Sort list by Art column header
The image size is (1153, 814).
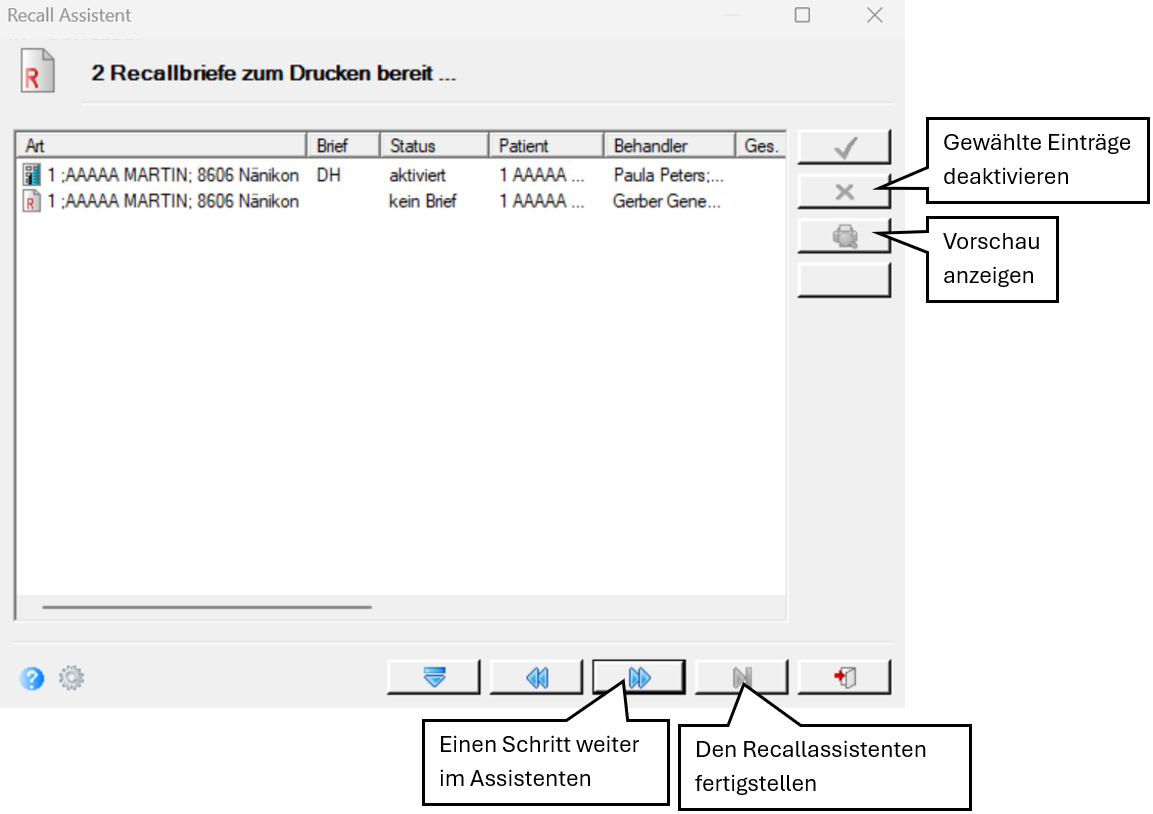[x=161, y=146]
